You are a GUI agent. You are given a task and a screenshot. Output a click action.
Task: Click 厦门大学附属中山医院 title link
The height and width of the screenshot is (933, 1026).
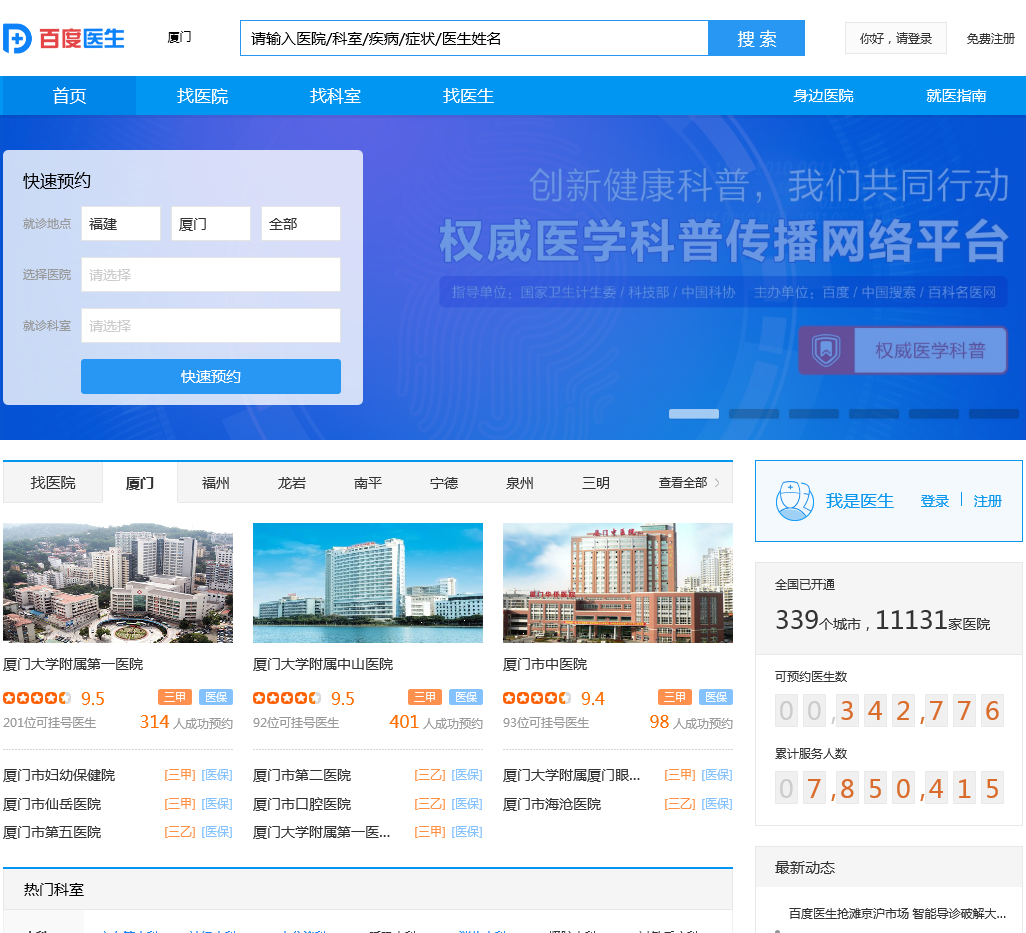coord(323,664)
